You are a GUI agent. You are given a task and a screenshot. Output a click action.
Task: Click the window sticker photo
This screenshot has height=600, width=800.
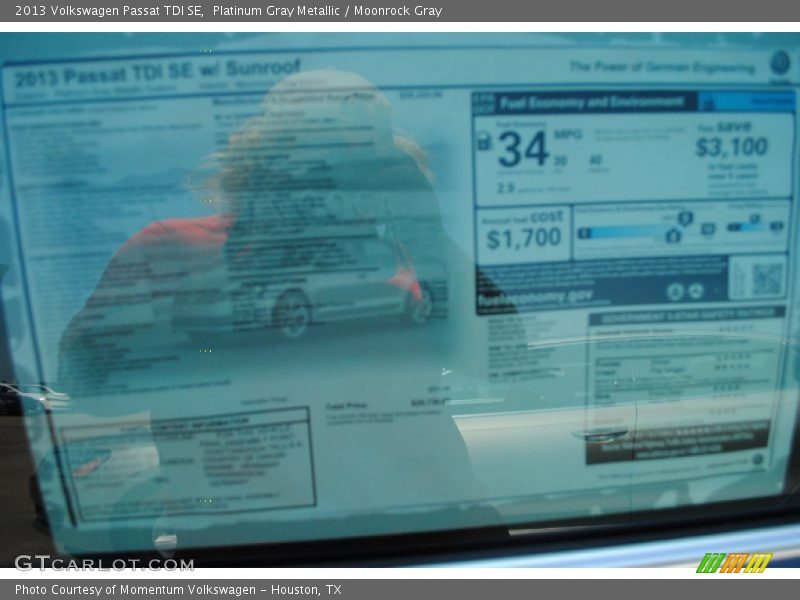click(x=400, y=300)
